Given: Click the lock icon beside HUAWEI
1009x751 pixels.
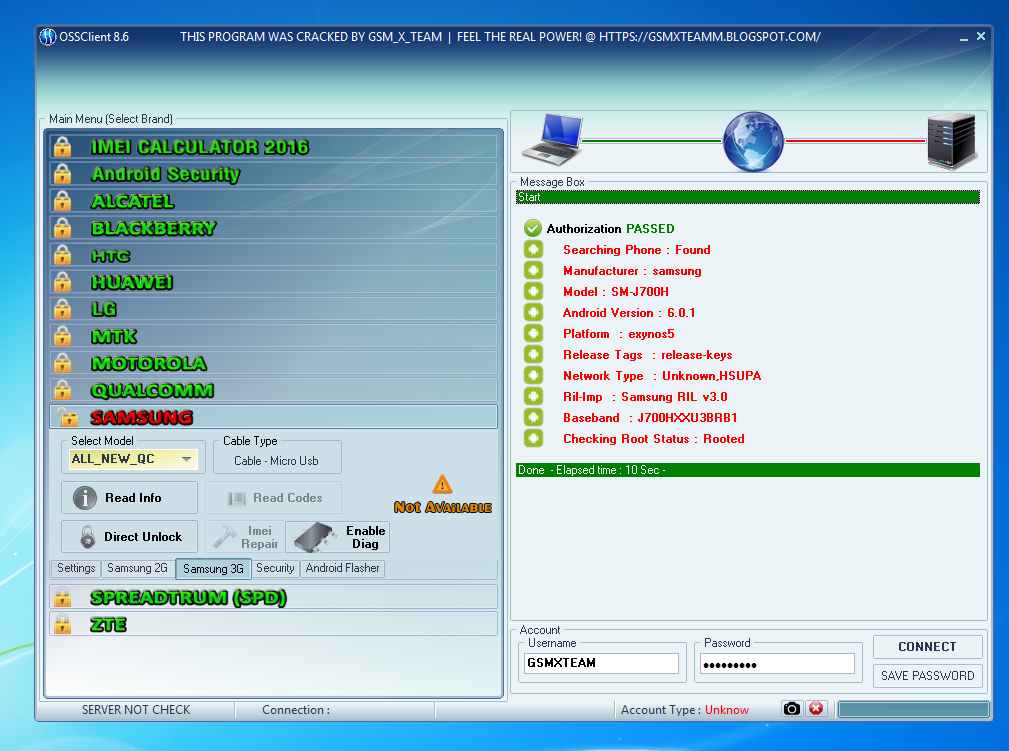Looking at the screenshot, I should pyautogui.click(x=62, y=282).
